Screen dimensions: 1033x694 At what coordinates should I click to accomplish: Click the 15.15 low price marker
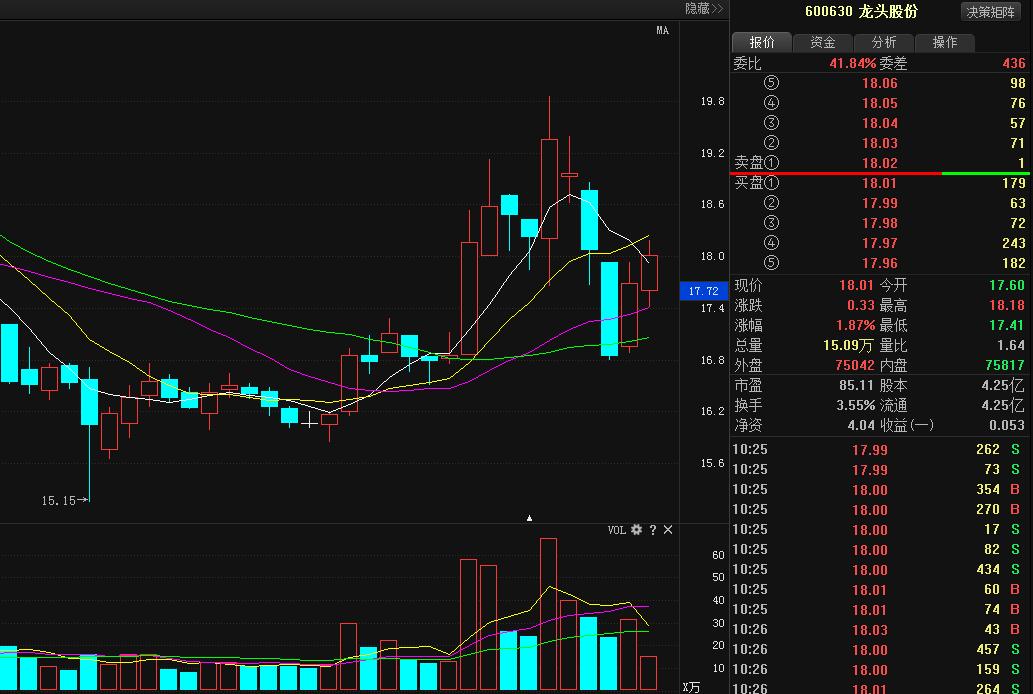click(x=60, y=499)
